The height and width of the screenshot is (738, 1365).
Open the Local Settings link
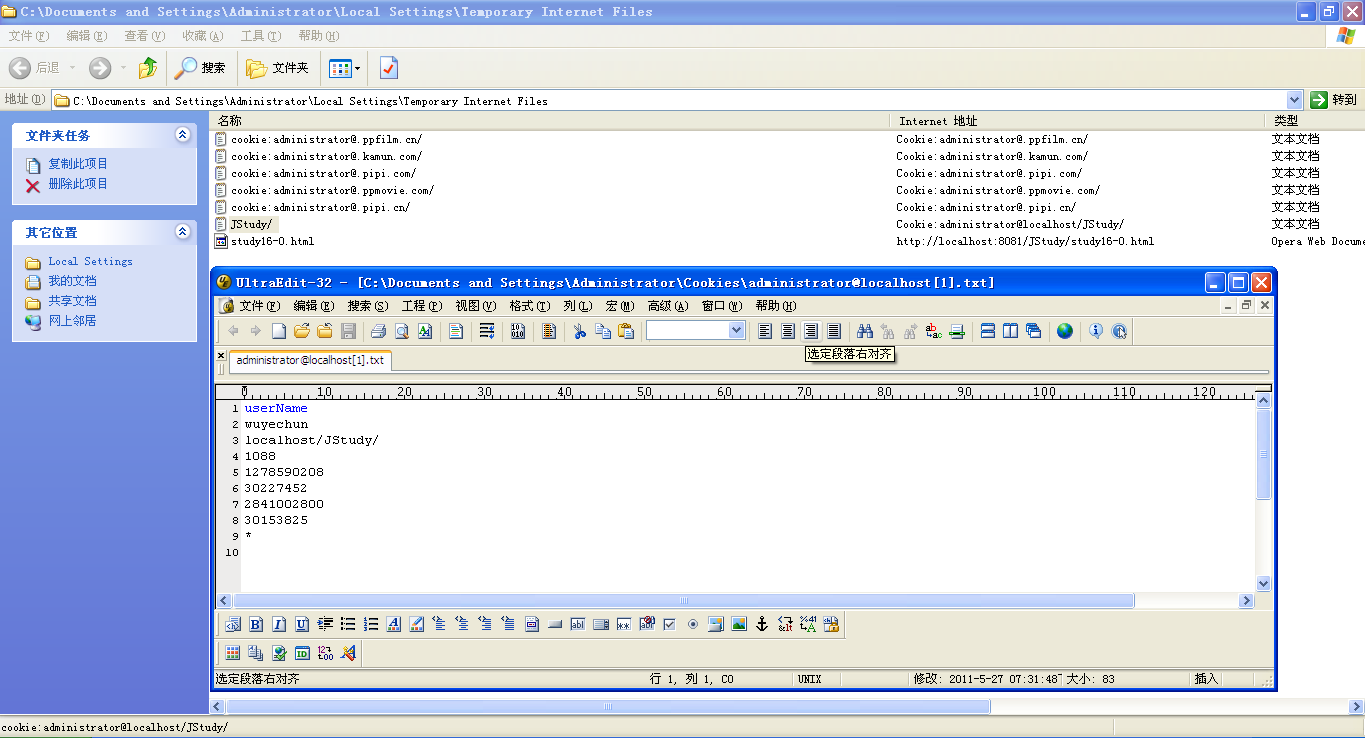pos(90,261)
